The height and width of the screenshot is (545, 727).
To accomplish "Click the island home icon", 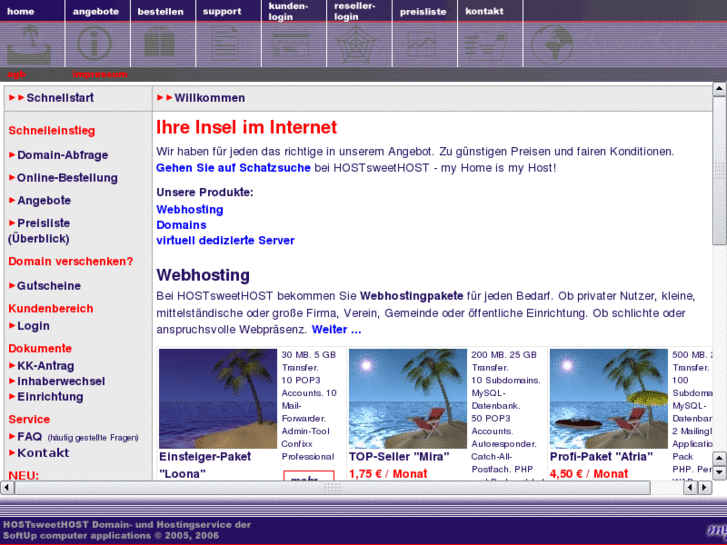I will click(x=29, y=45).
